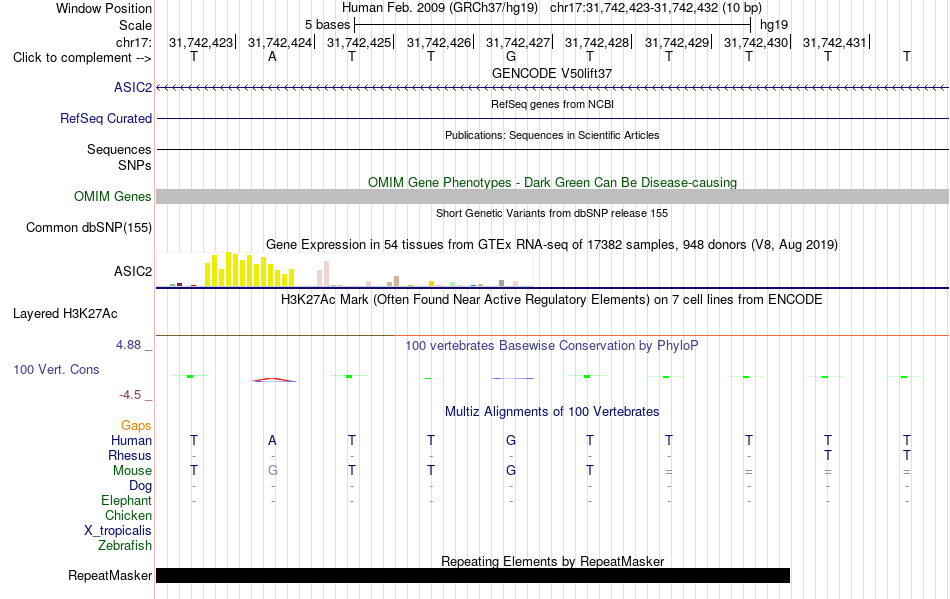
Task: Select the Sequences track label
Action: [119, 150]
